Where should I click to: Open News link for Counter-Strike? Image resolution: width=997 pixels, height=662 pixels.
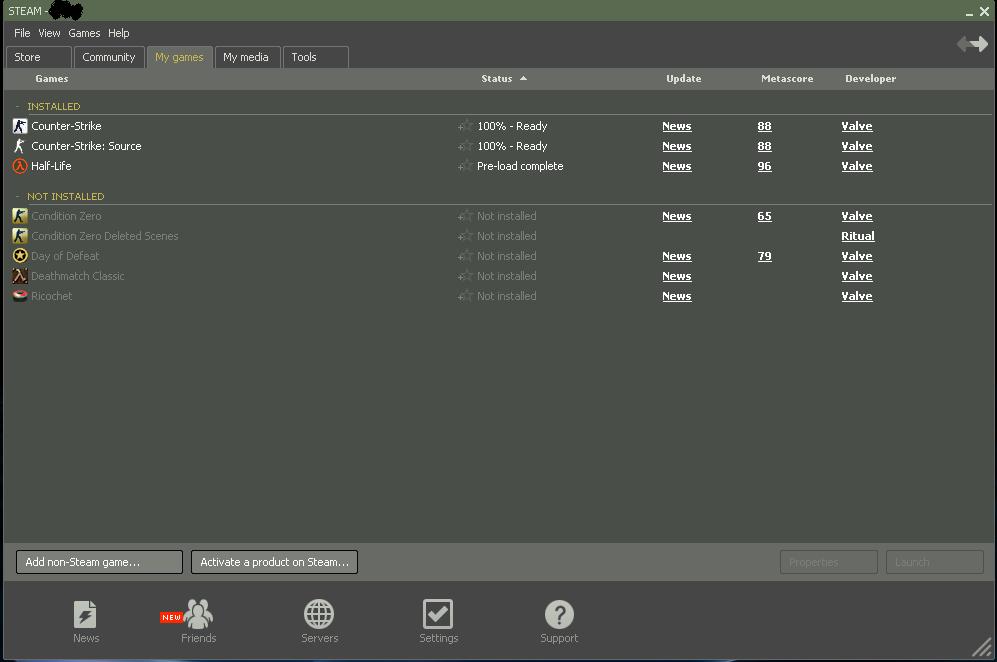677,127
